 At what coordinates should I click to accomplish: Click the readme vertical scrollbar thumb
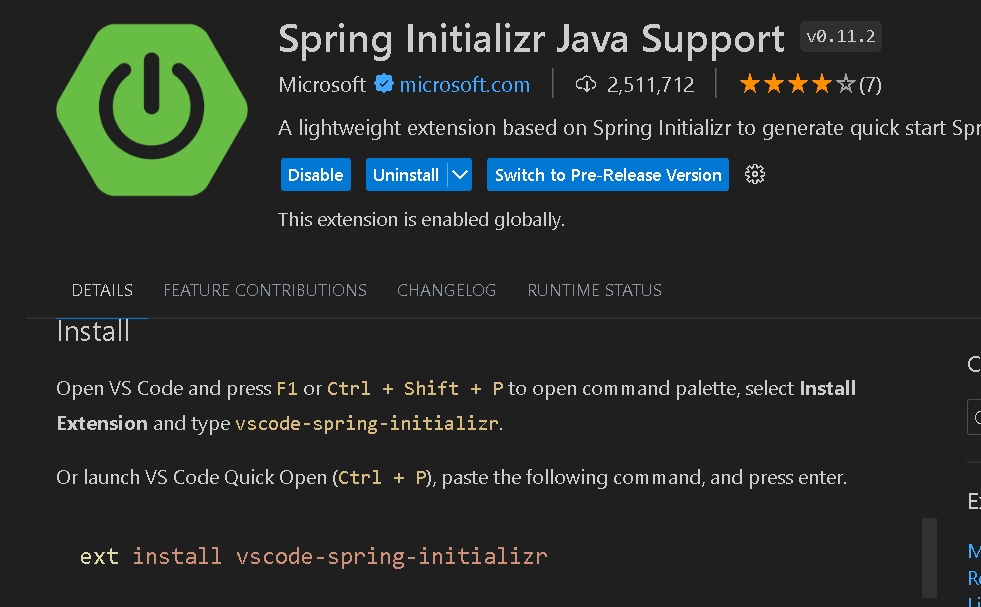[929, 558]
